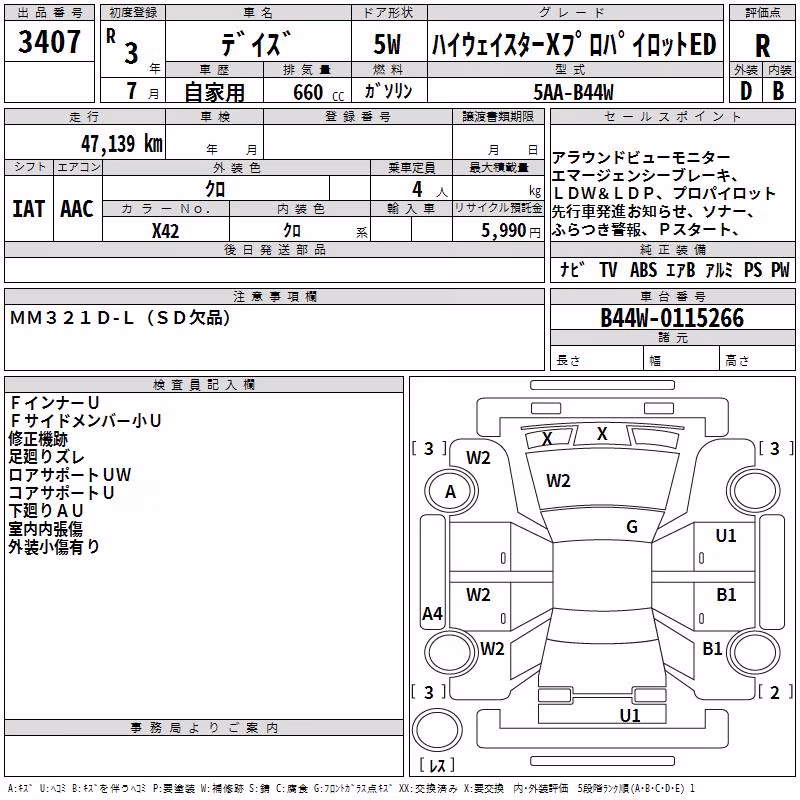800x800 pixels.
Task: Click registration month value 7
Action: 132,91
